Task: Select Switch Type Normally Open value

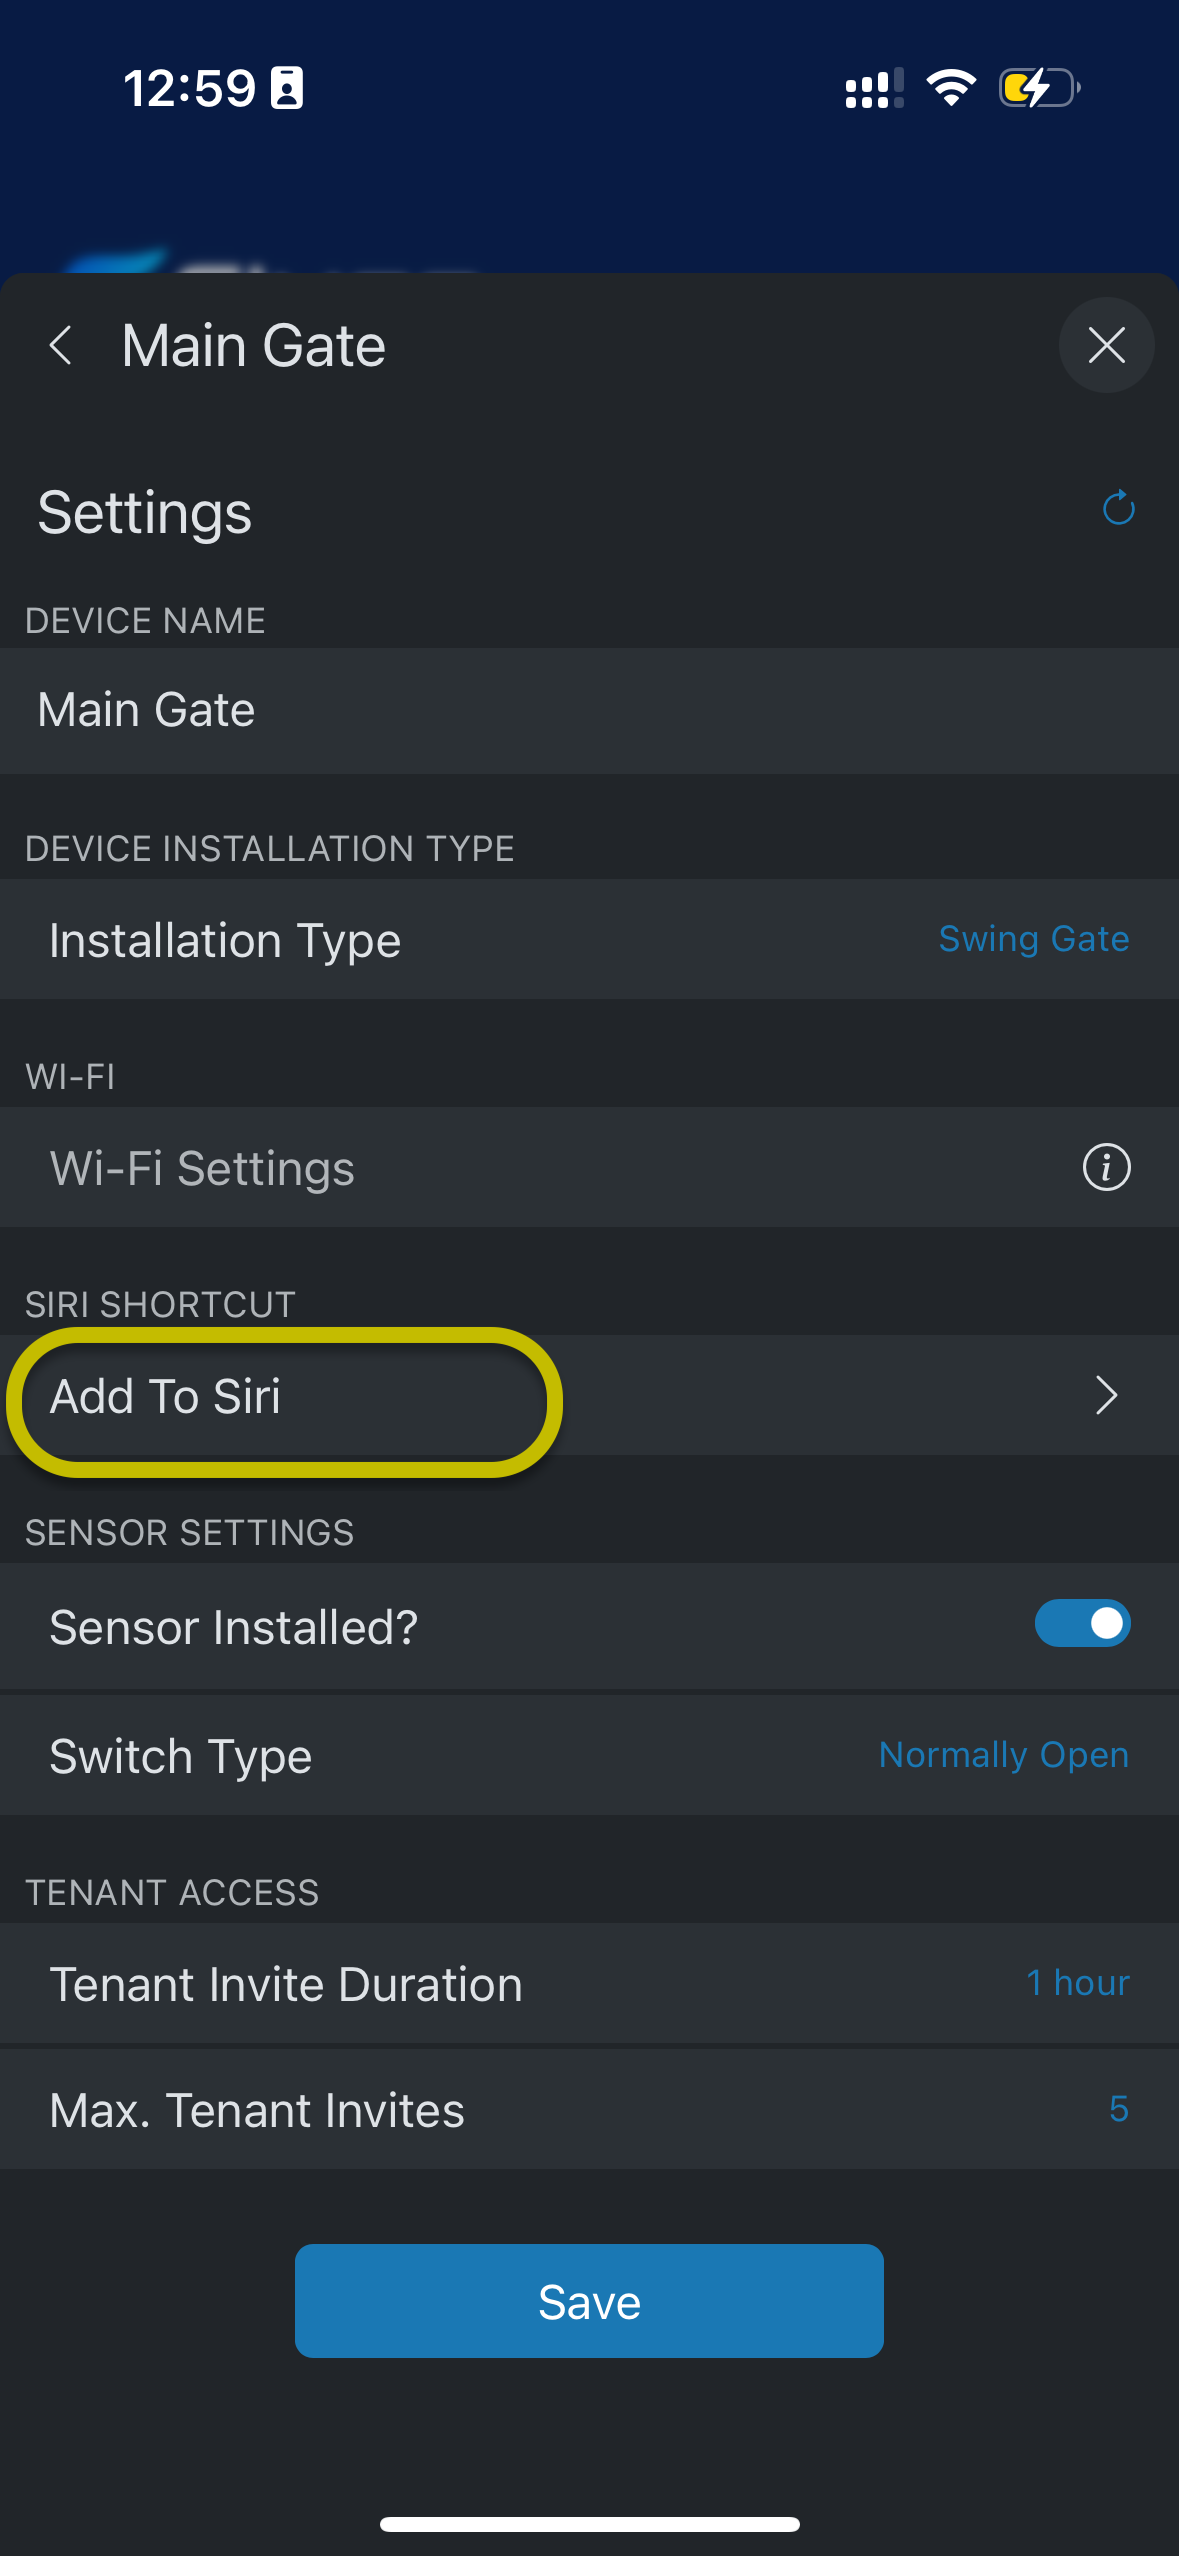Action: [1004, 1755]
